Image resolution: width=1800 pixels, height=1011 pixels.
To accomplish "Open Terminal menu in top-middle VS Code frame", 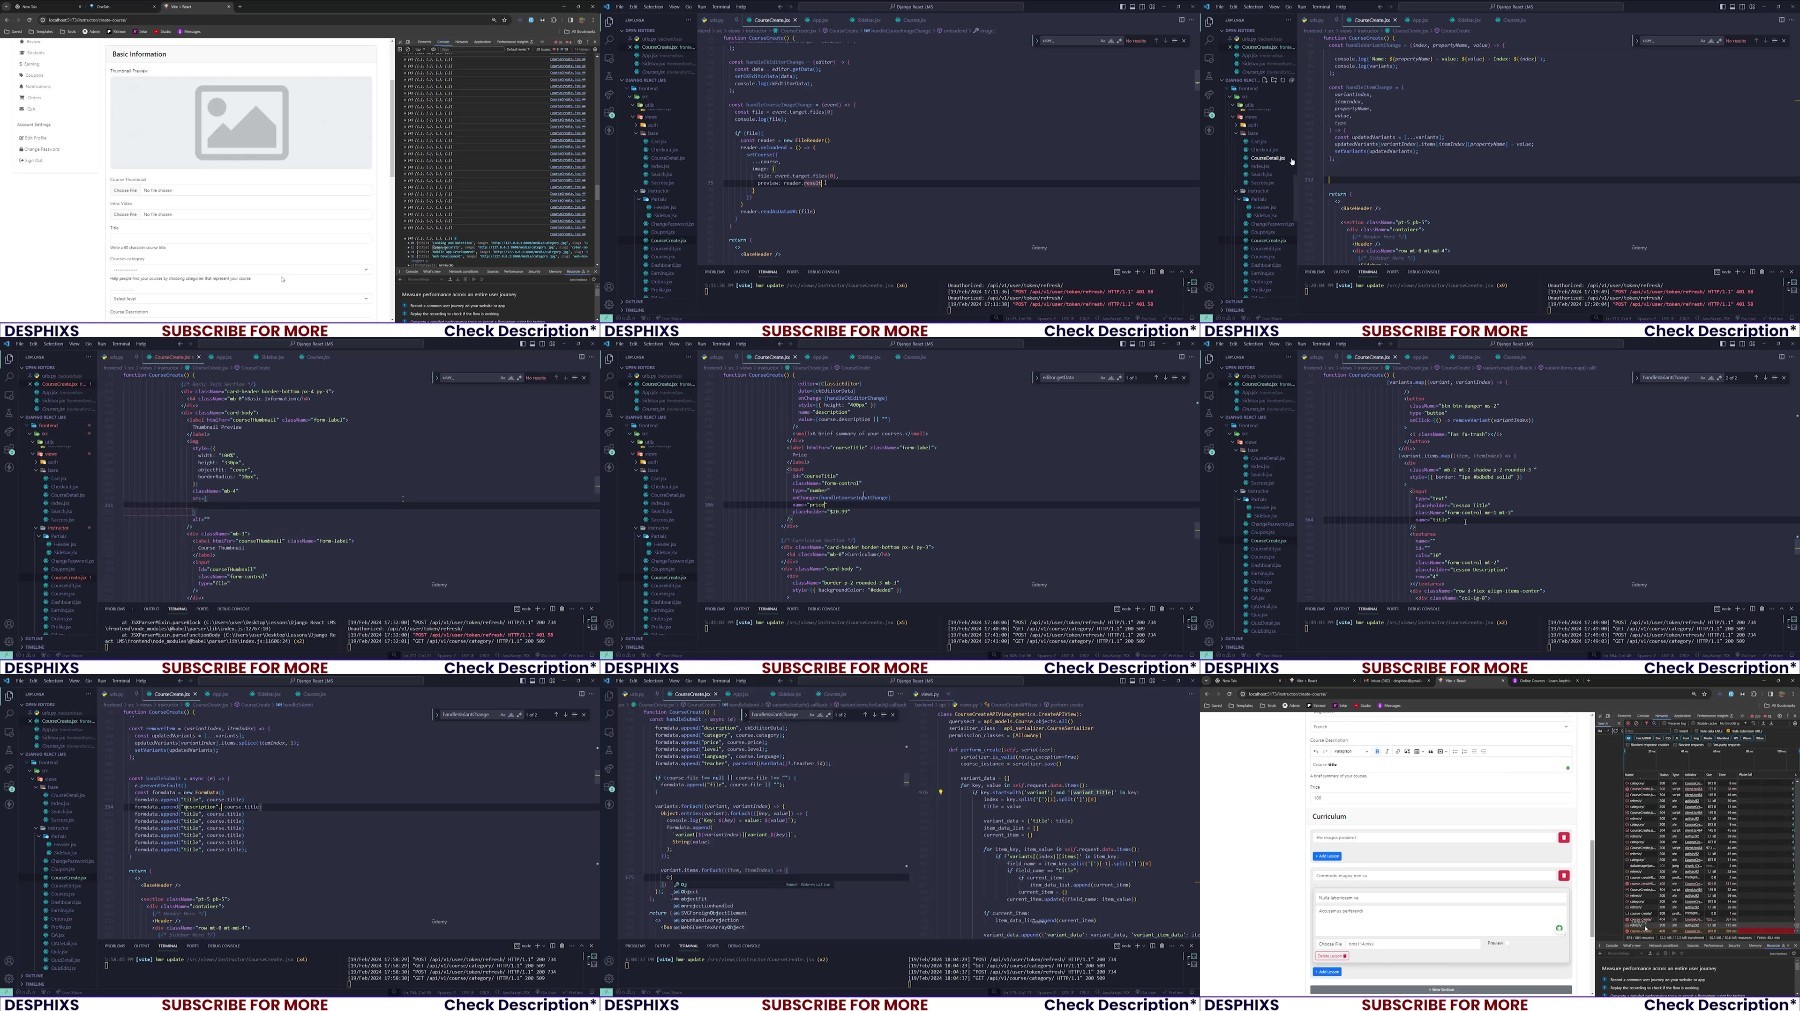I will [x=721, y=7].
